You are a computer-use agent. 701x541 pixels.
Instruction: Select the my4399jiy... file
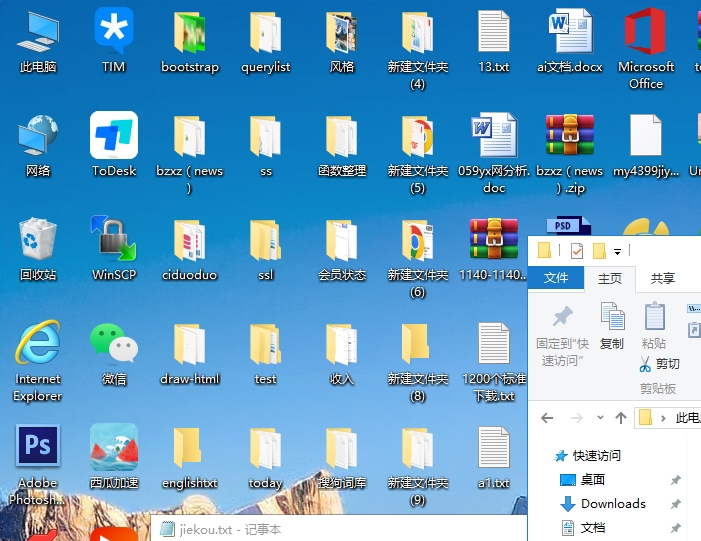[646, 146]
